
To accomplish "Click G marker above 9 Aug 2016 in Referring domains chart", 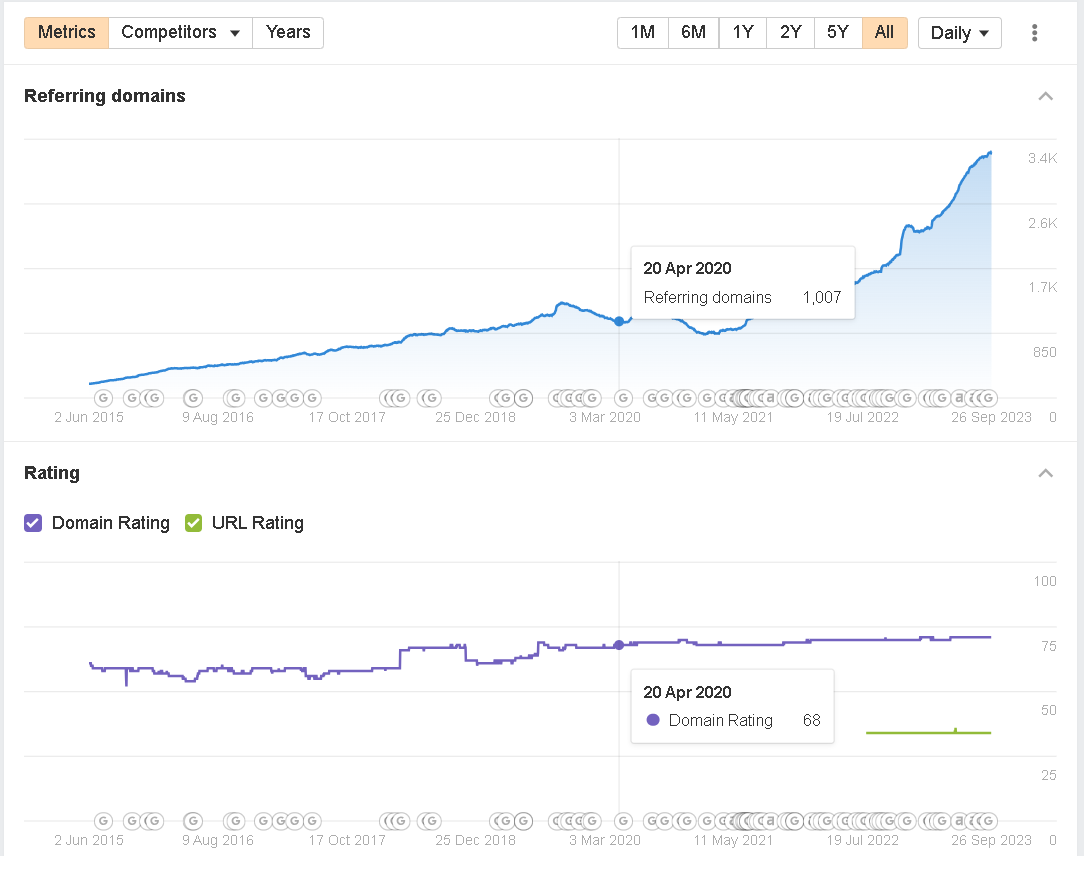I will point(194,398).
